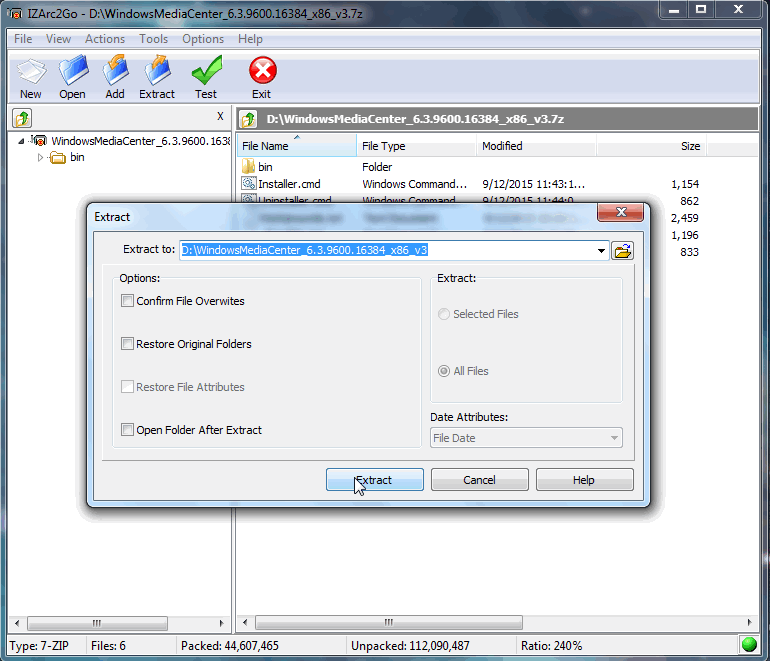Click the Extract toolbar icon
The height and width of the screenshot is (661, 770).
tap(157, 70)
